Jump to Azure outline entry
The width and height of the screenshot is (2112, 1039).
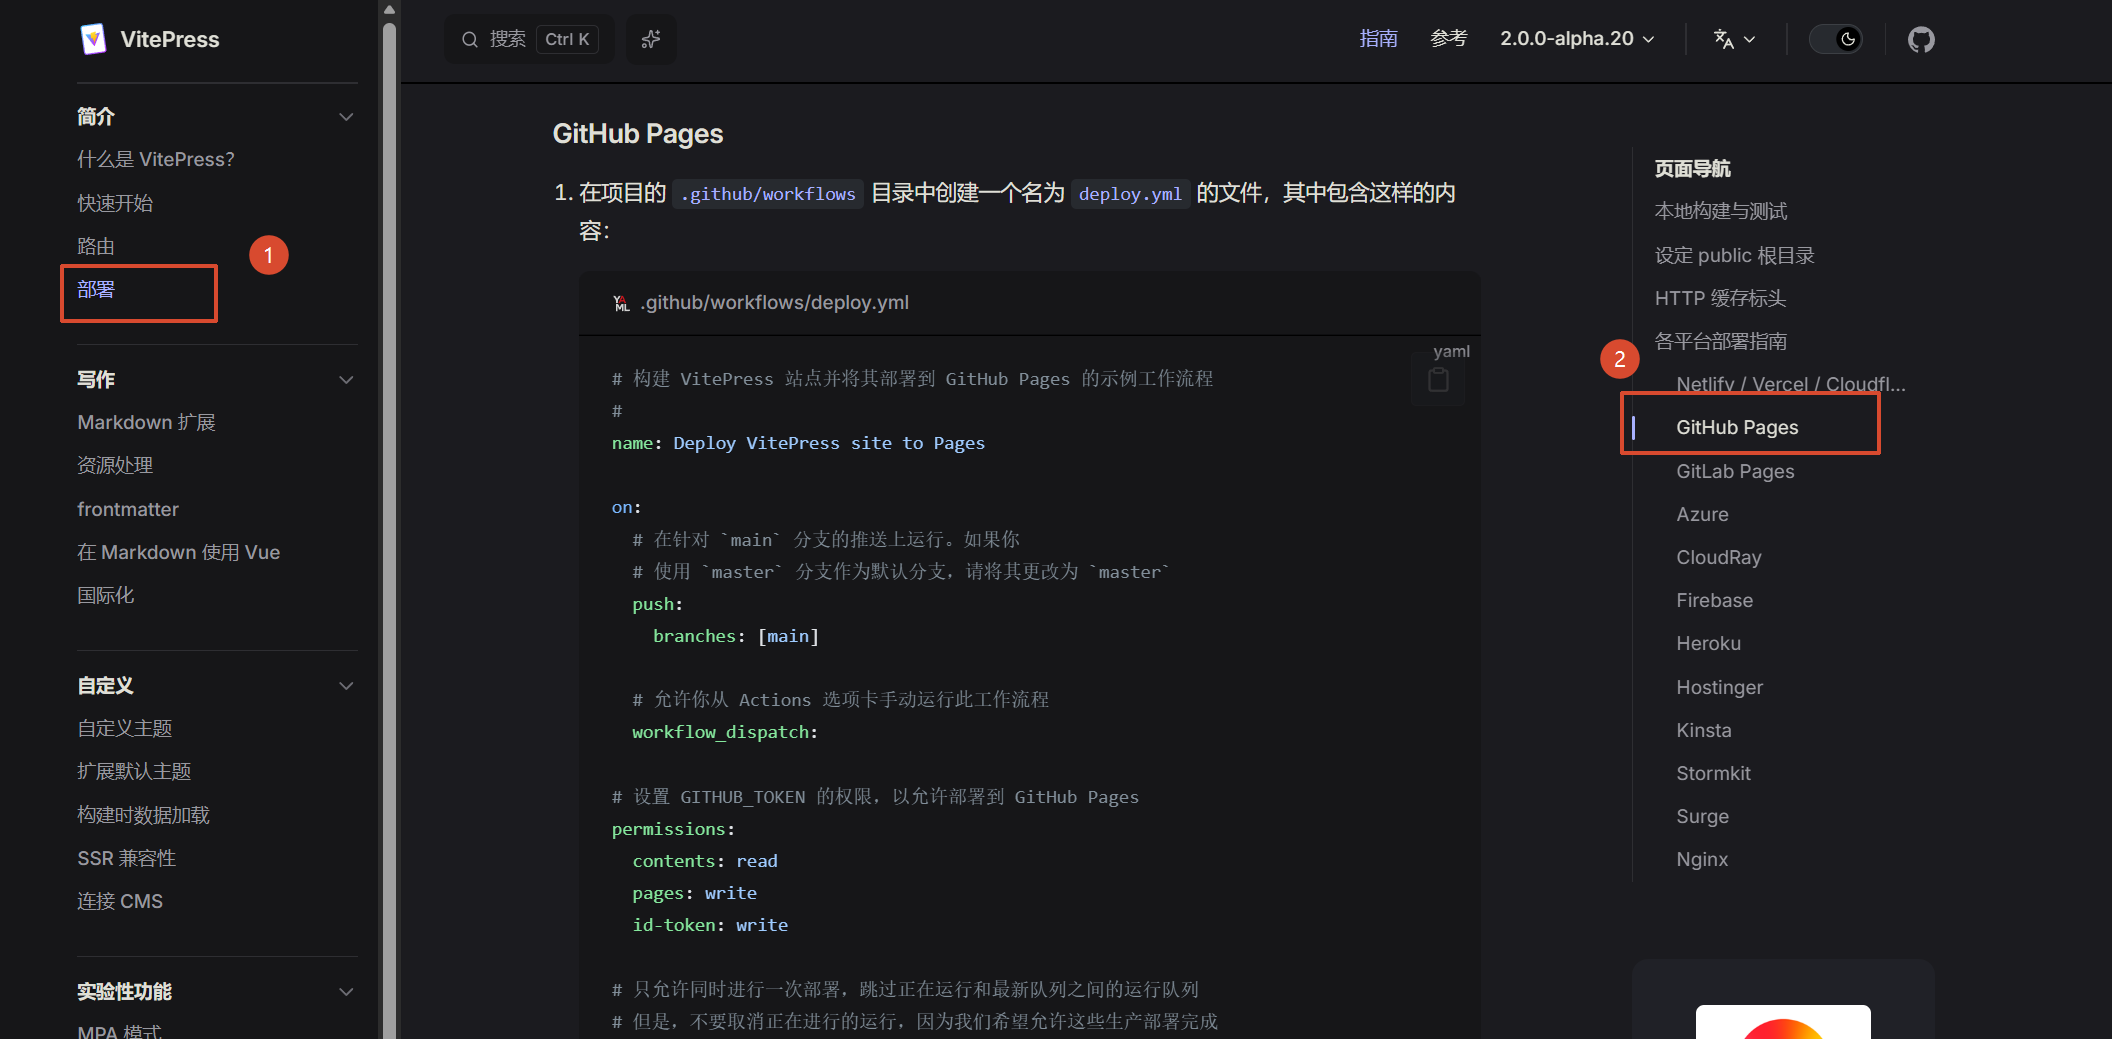pyautogui.click(x=1702, y=514)
